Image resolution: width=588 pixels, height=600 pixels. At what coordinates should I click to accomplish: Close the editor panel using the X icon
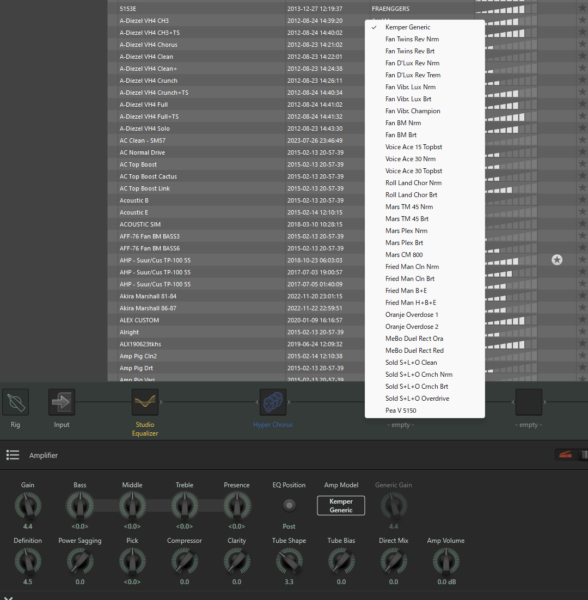[x=8, y=598]
